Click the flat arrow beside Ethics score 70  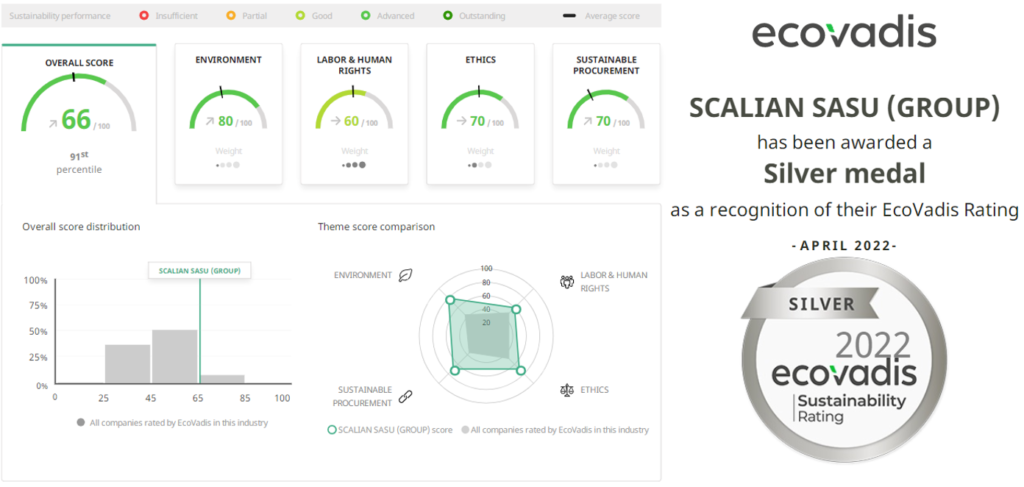coord(461,121)
